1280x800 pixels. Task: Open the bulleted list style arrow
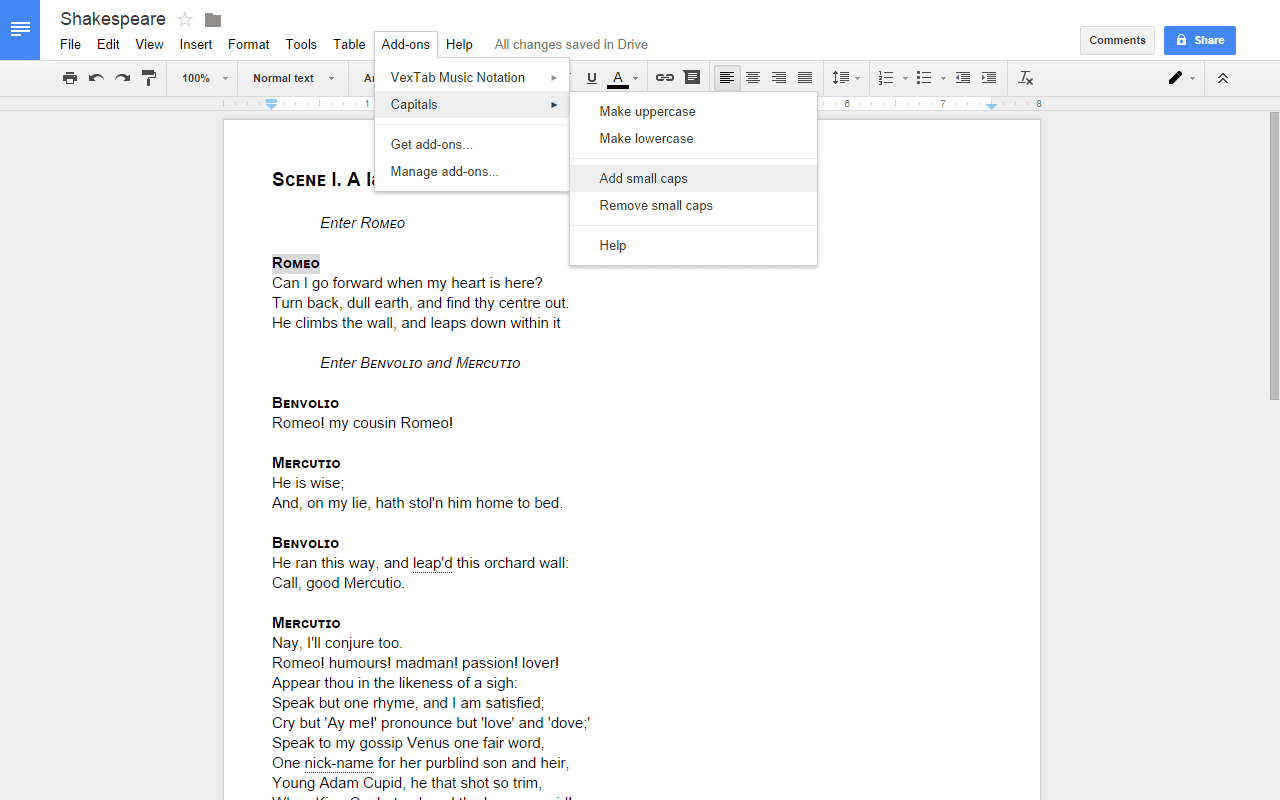[x=943, y=78]
